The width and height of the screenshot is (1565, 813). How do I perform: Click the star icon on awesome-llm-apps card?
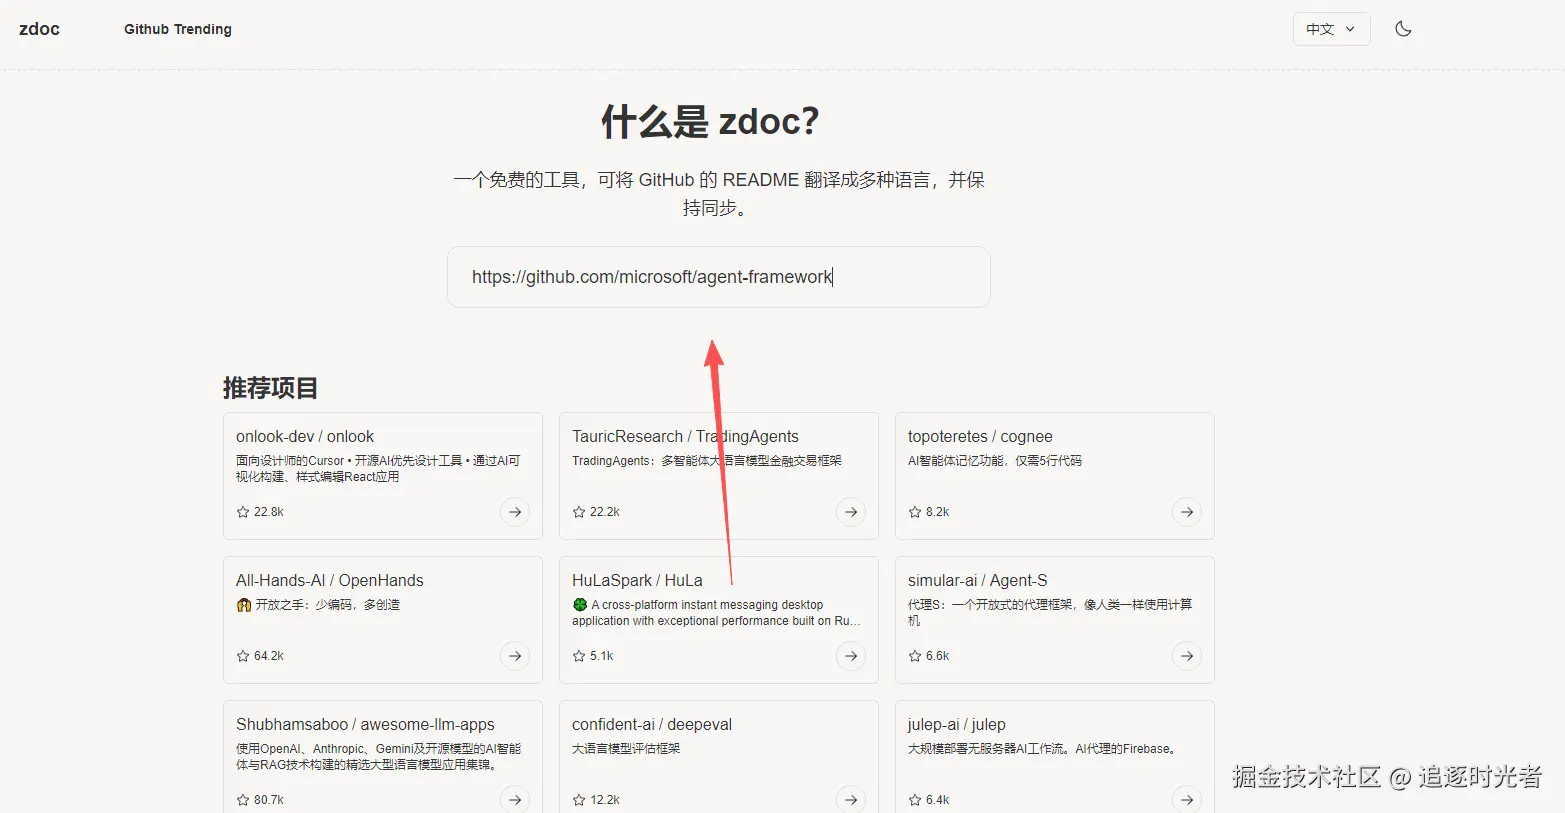[x=243, y=800]
